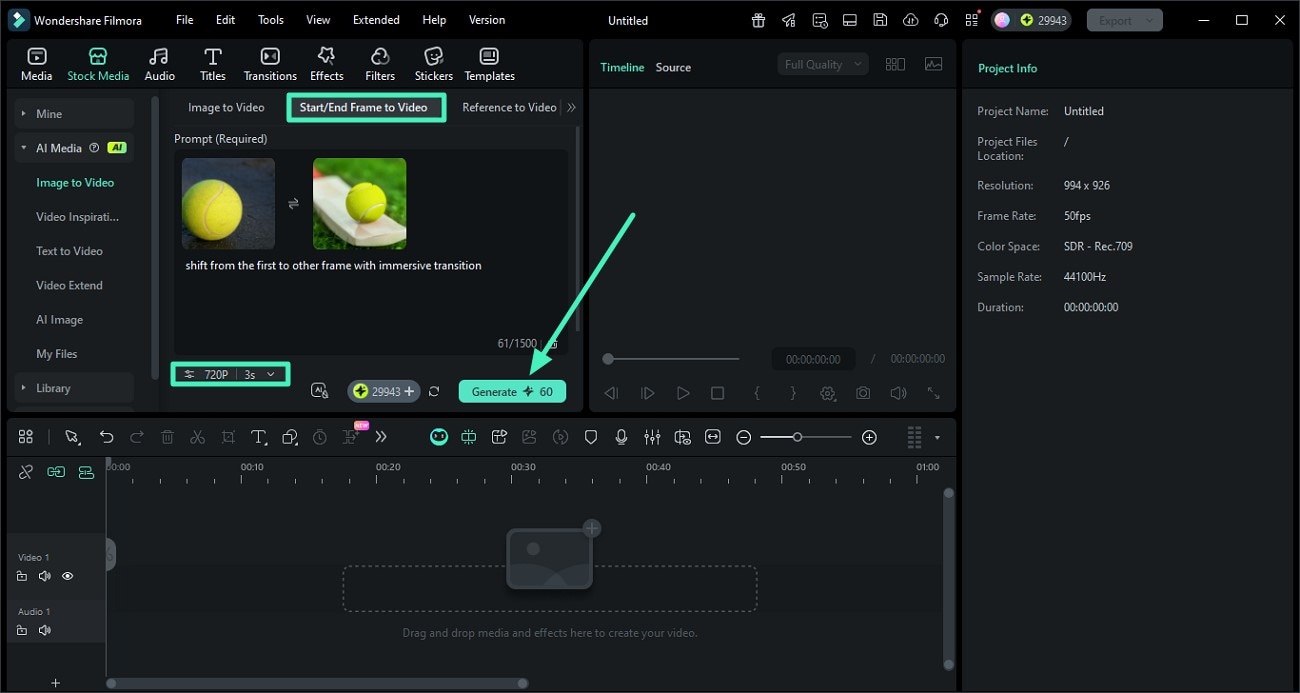Open the Stickers tab
This screenshot has height=693, width=1300.
tap(434, 64)
